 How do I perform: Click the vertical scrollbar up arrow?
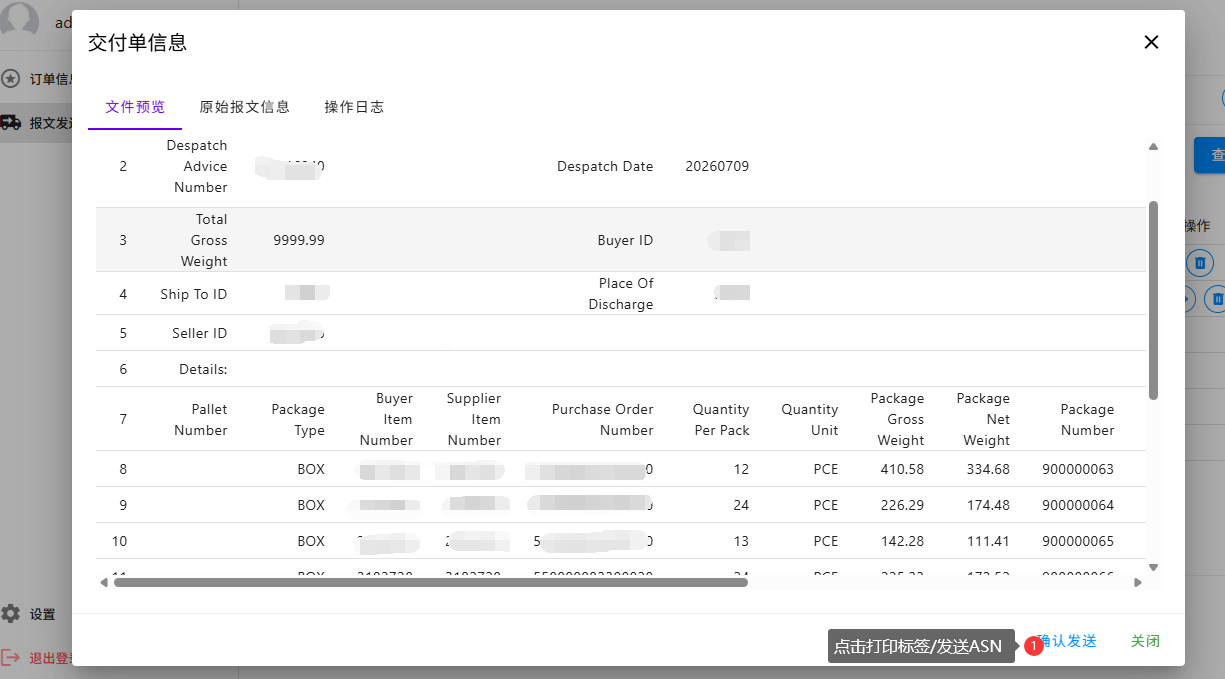point(1153,147)
